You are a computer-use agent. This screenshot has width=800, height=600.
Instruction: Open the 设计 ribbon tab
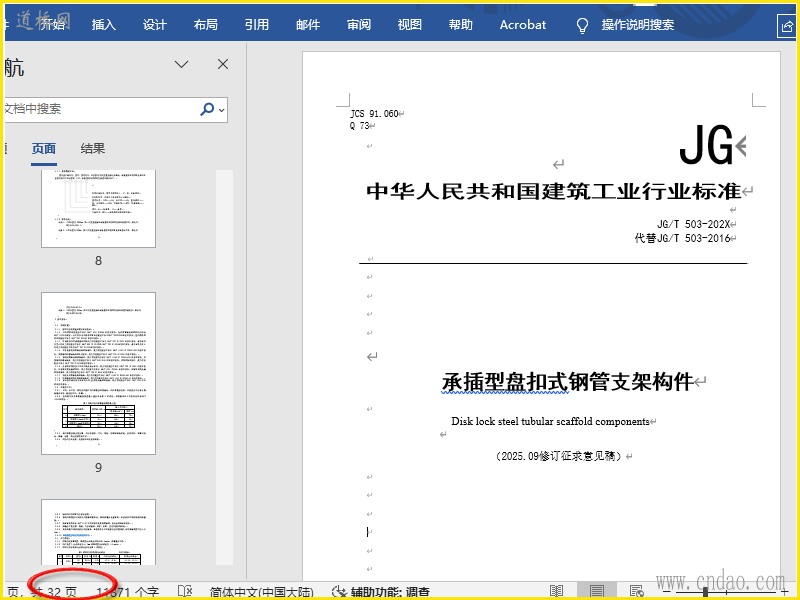coord(155,24)
